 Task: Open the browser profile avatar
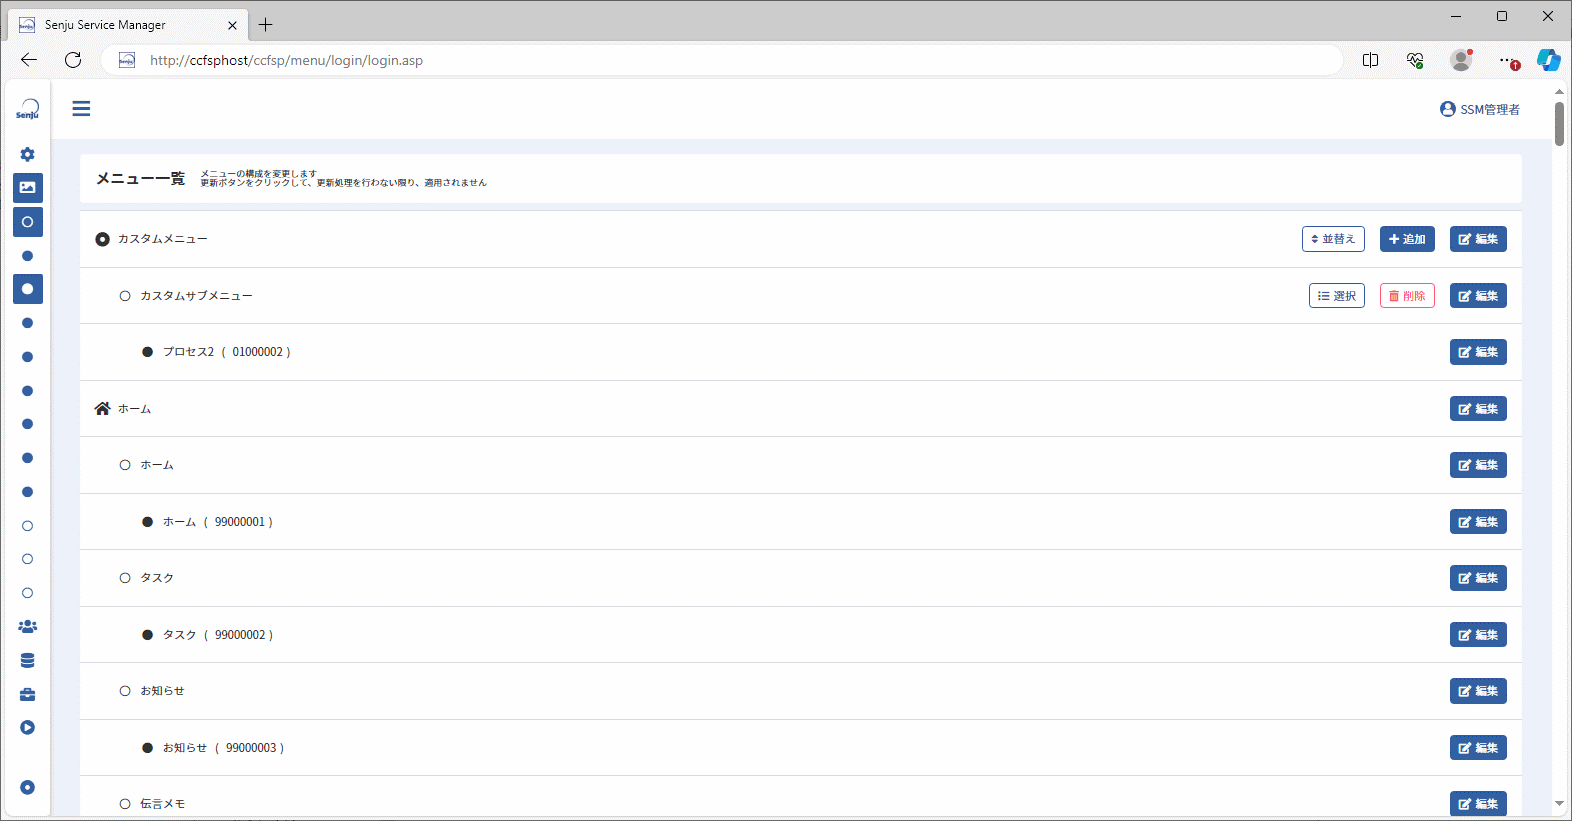coord(1461,60)
